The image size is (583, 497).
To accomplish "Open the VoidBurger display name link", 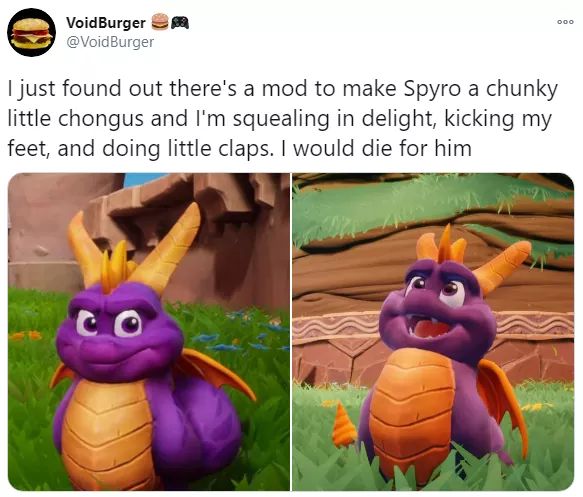I will point(106,23).
